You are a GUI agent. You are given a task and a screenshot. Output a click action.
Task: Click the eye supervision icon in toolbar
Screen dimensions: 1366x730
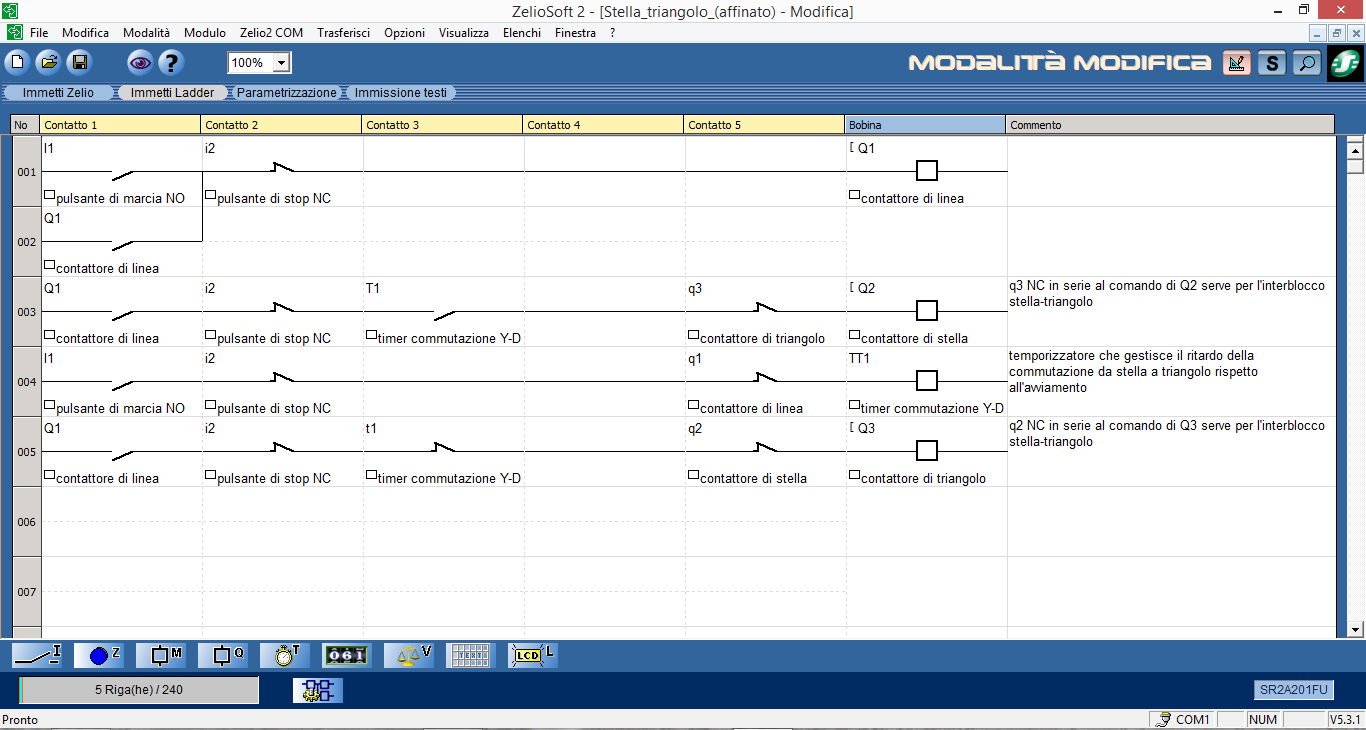coord(140,63)
